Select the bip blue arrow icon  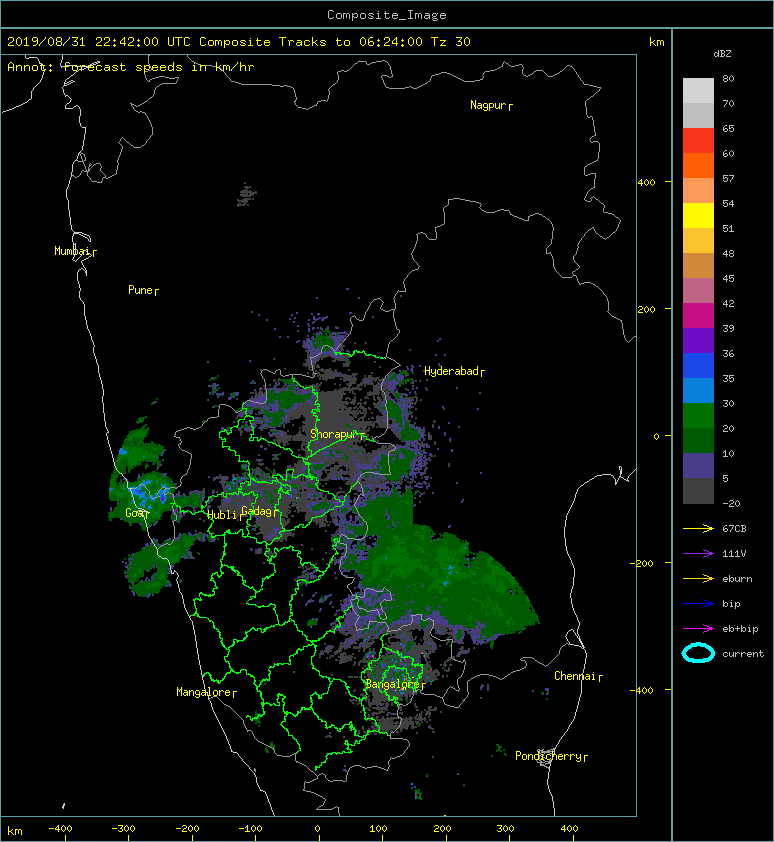coord(698,604)
